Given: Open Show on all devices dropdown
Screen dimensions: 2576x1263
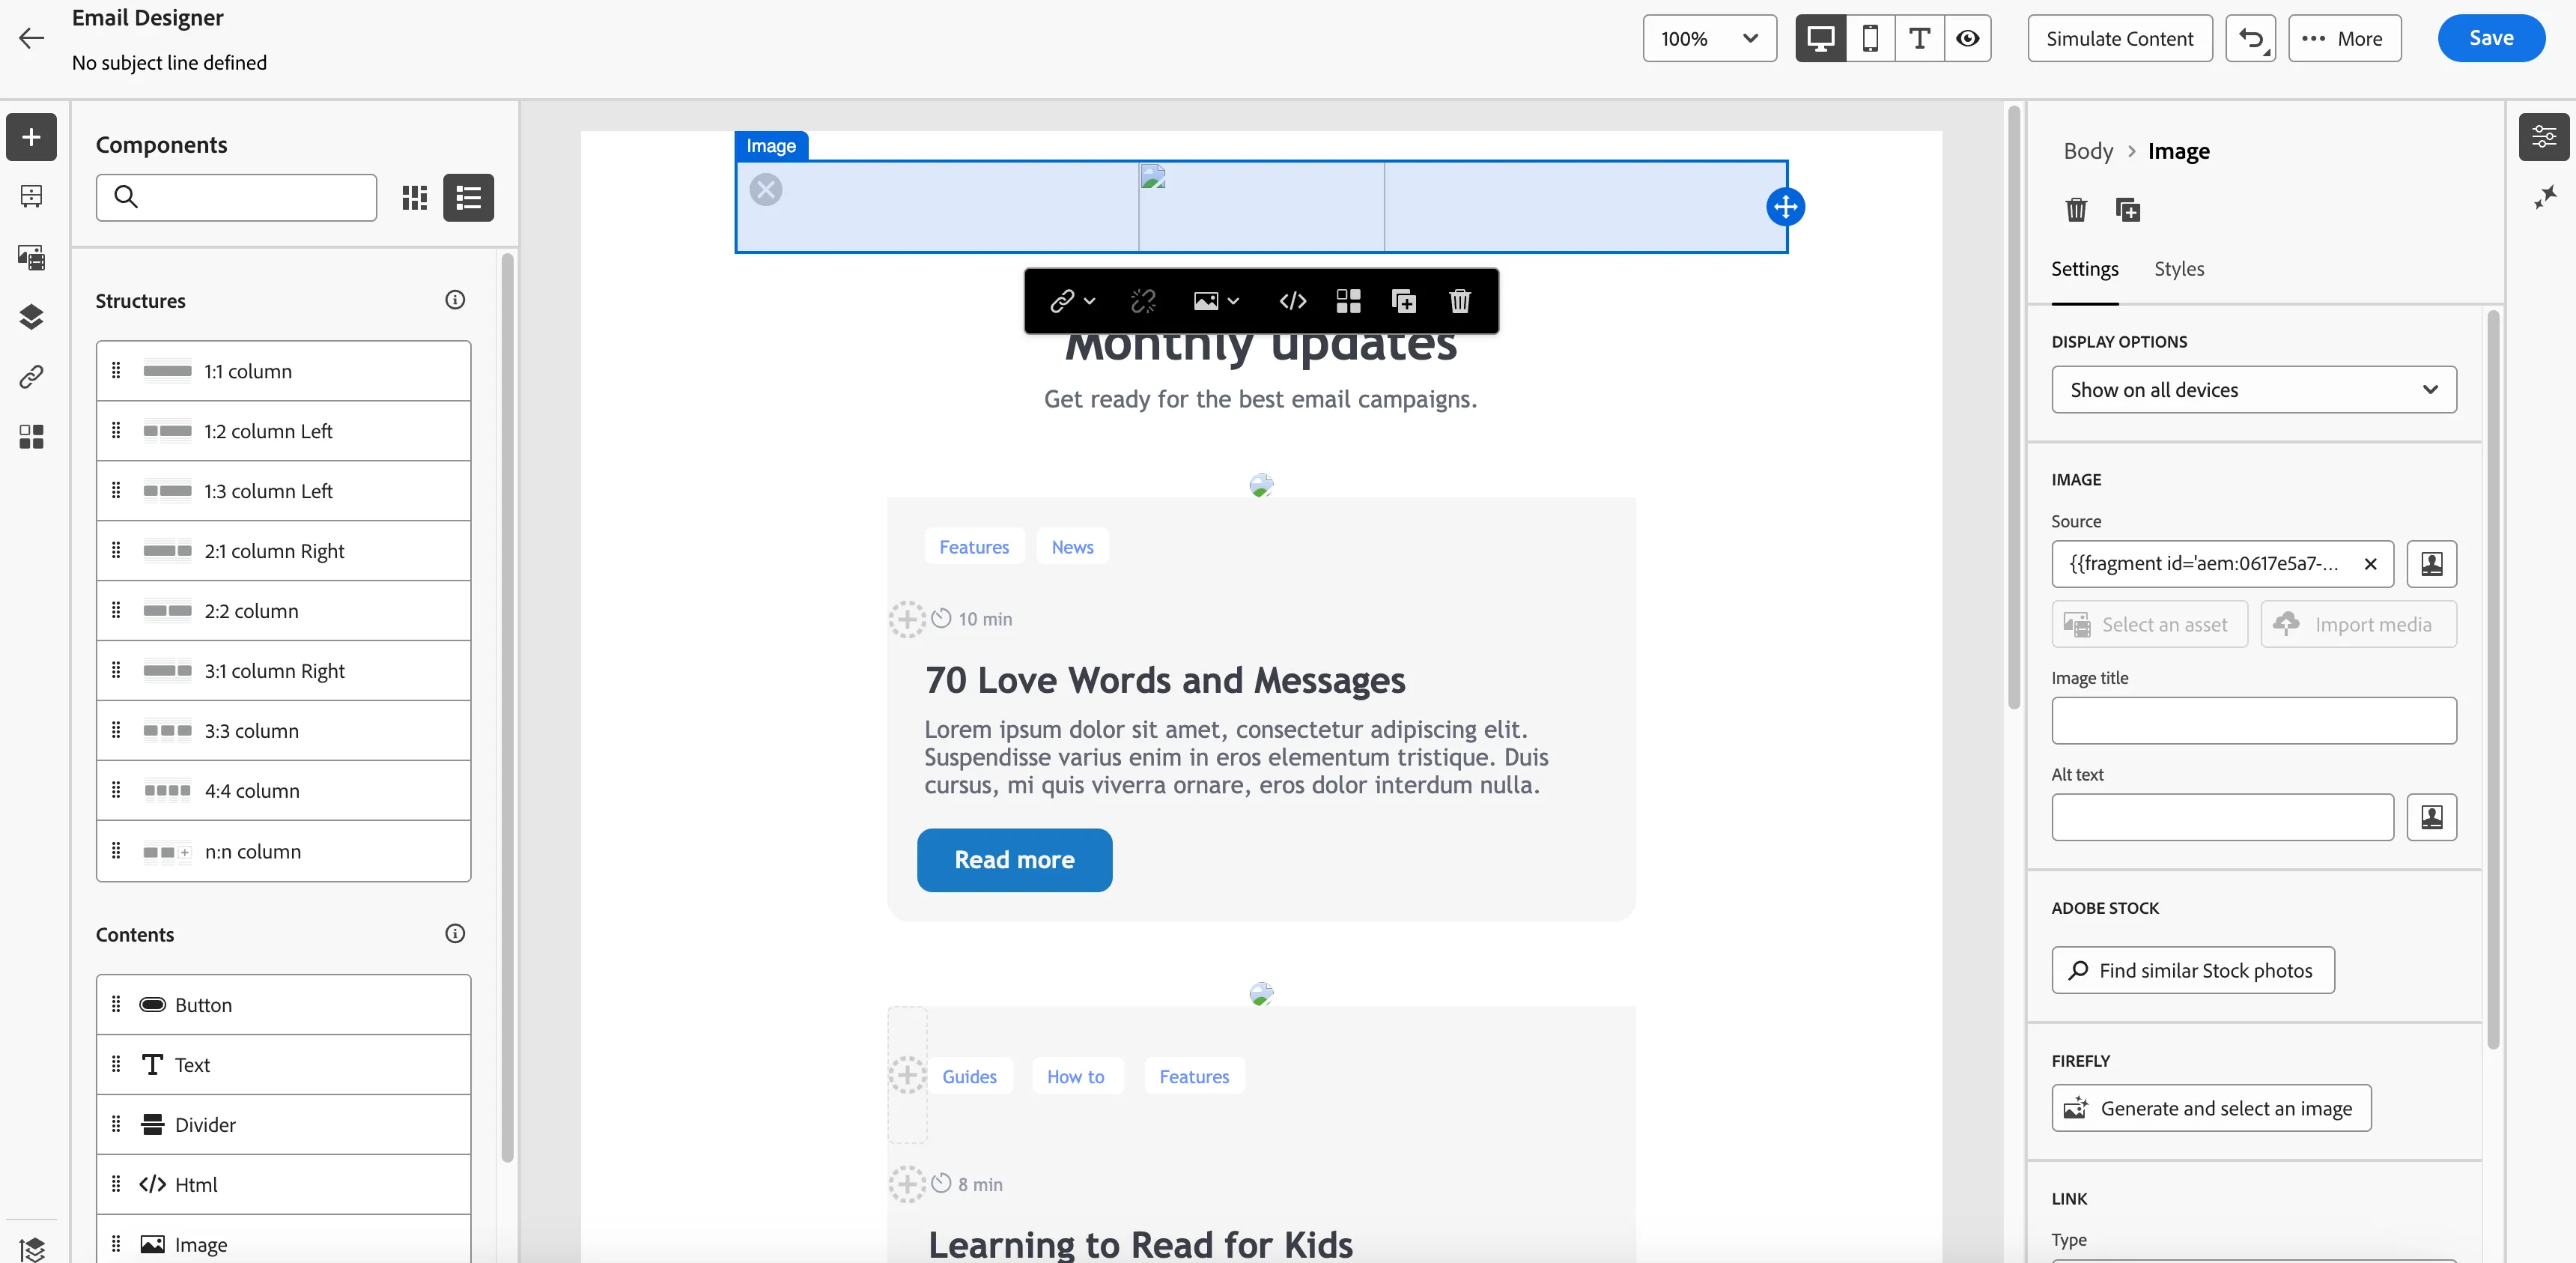Looking at the screenshot, I should pos(2253,389).
